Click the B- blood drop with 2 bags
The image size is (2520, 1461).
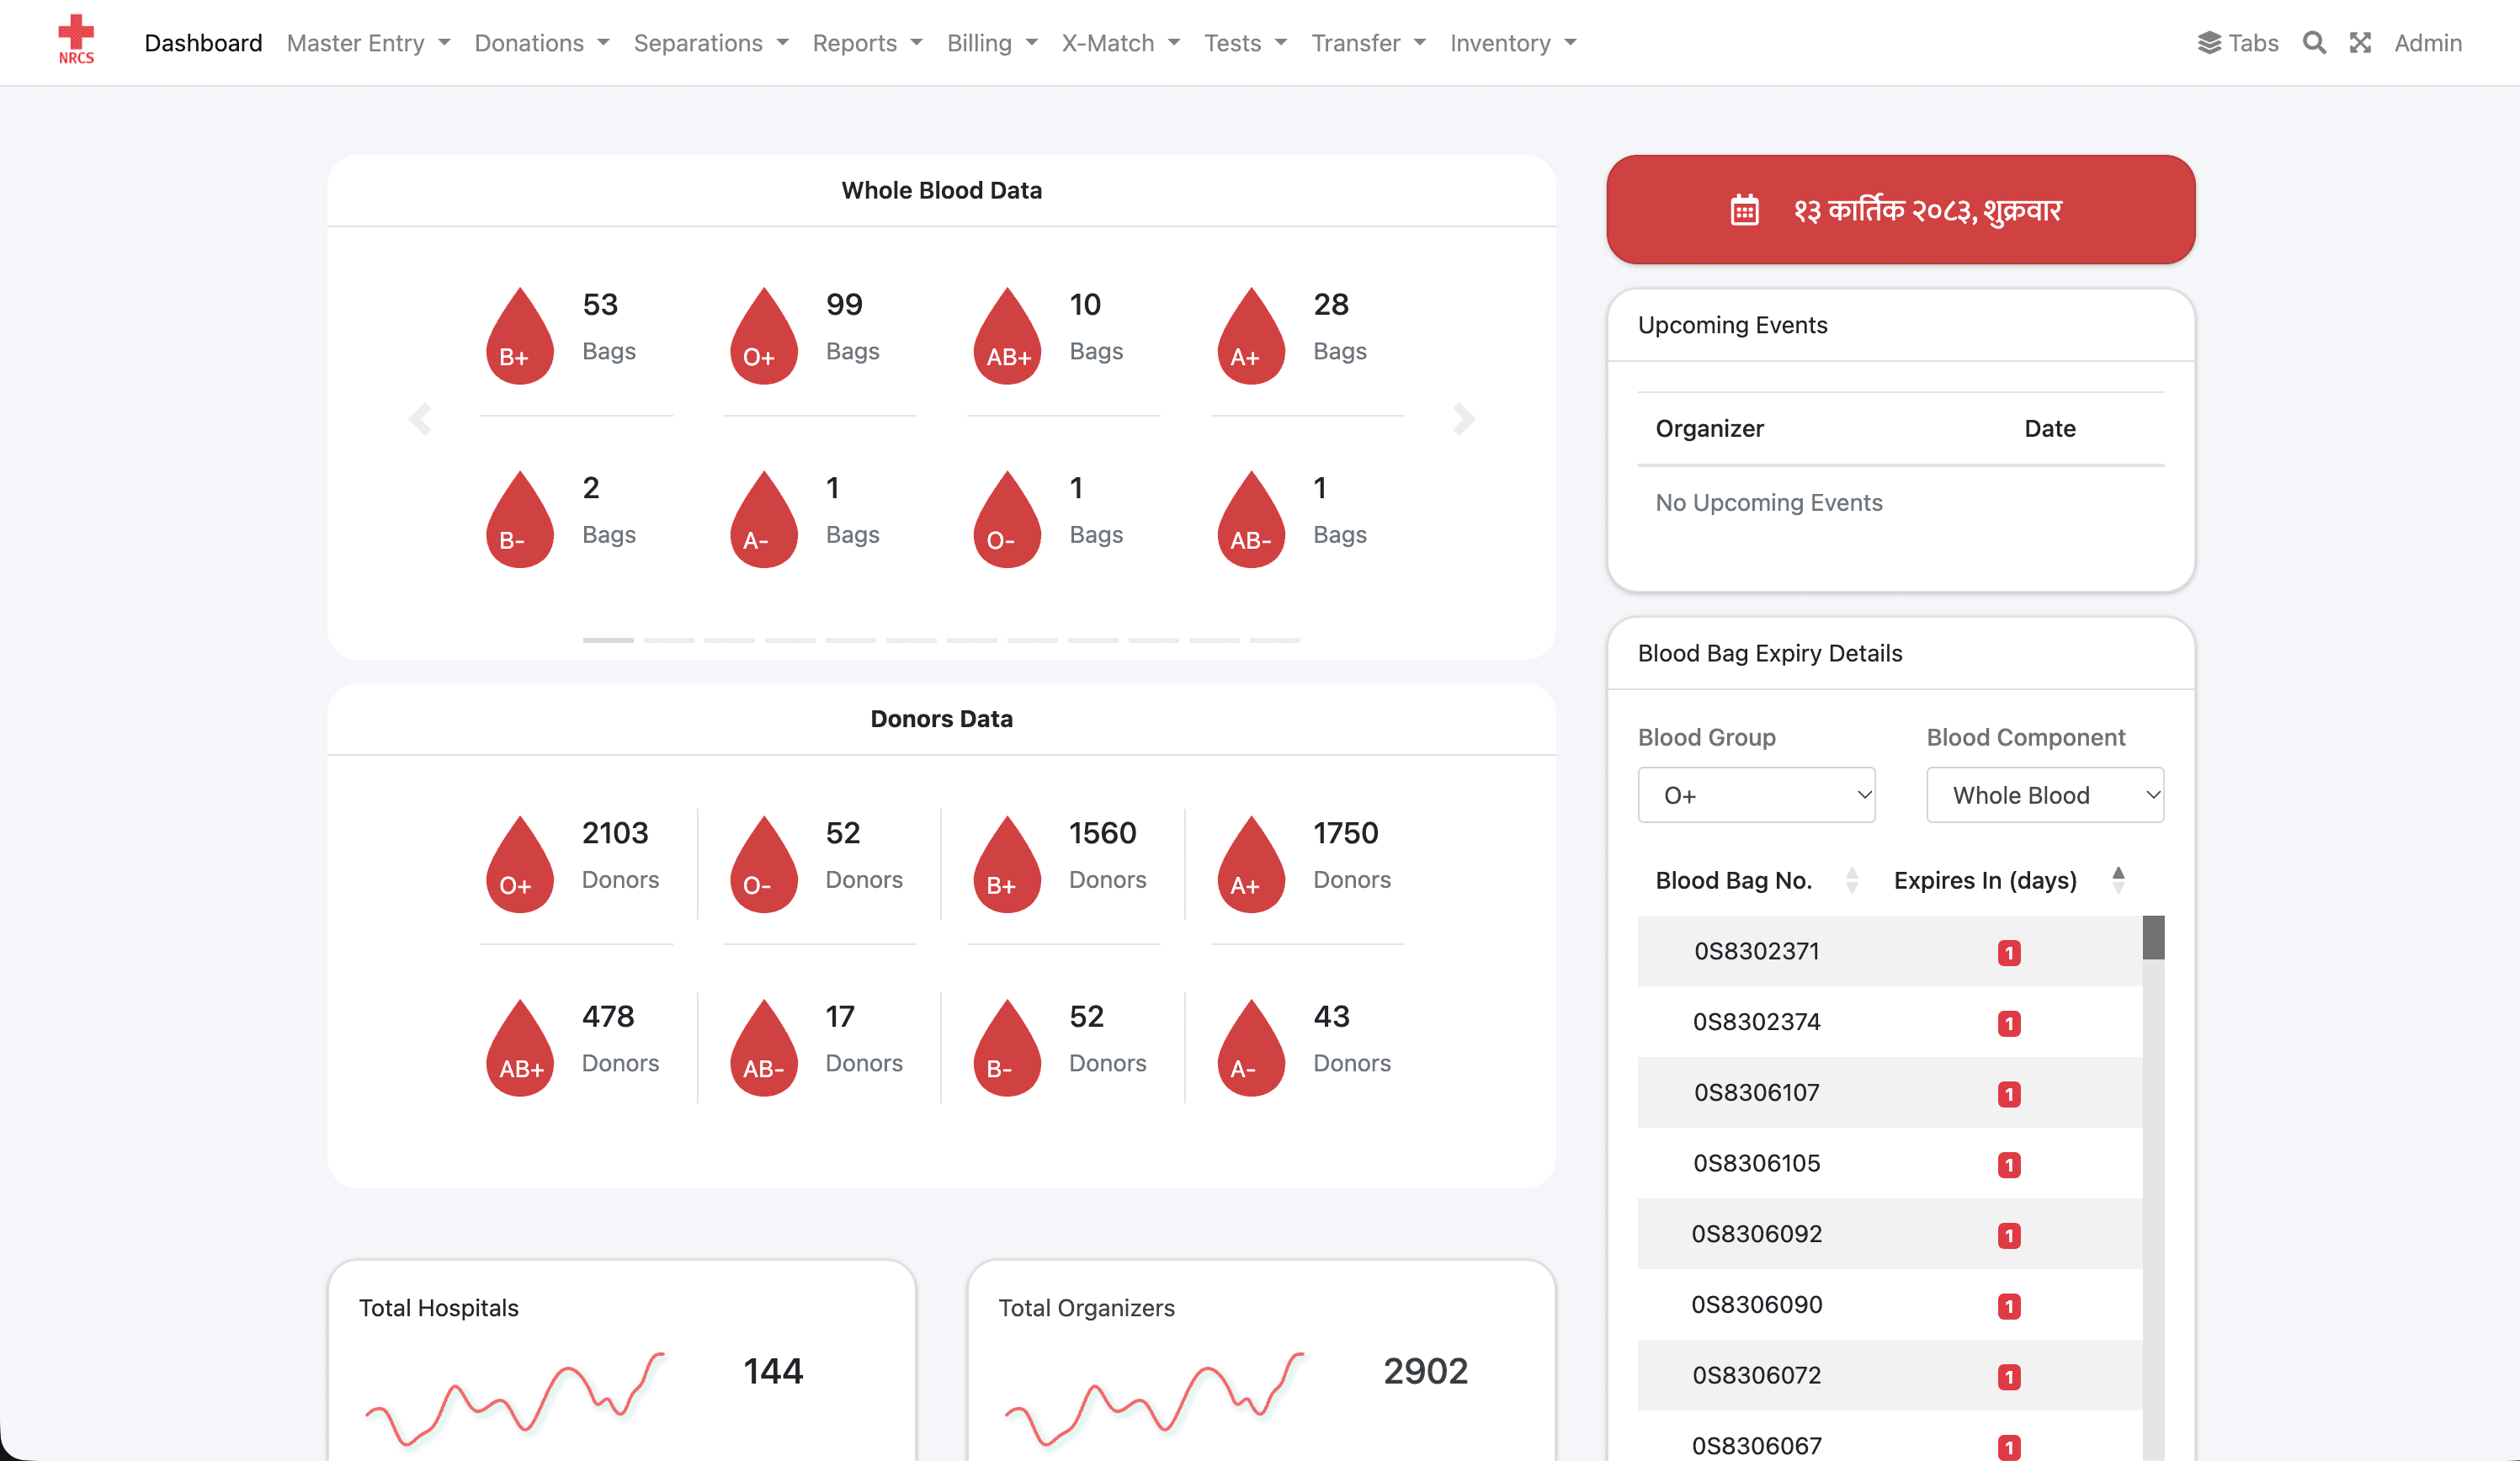point(519,519)
